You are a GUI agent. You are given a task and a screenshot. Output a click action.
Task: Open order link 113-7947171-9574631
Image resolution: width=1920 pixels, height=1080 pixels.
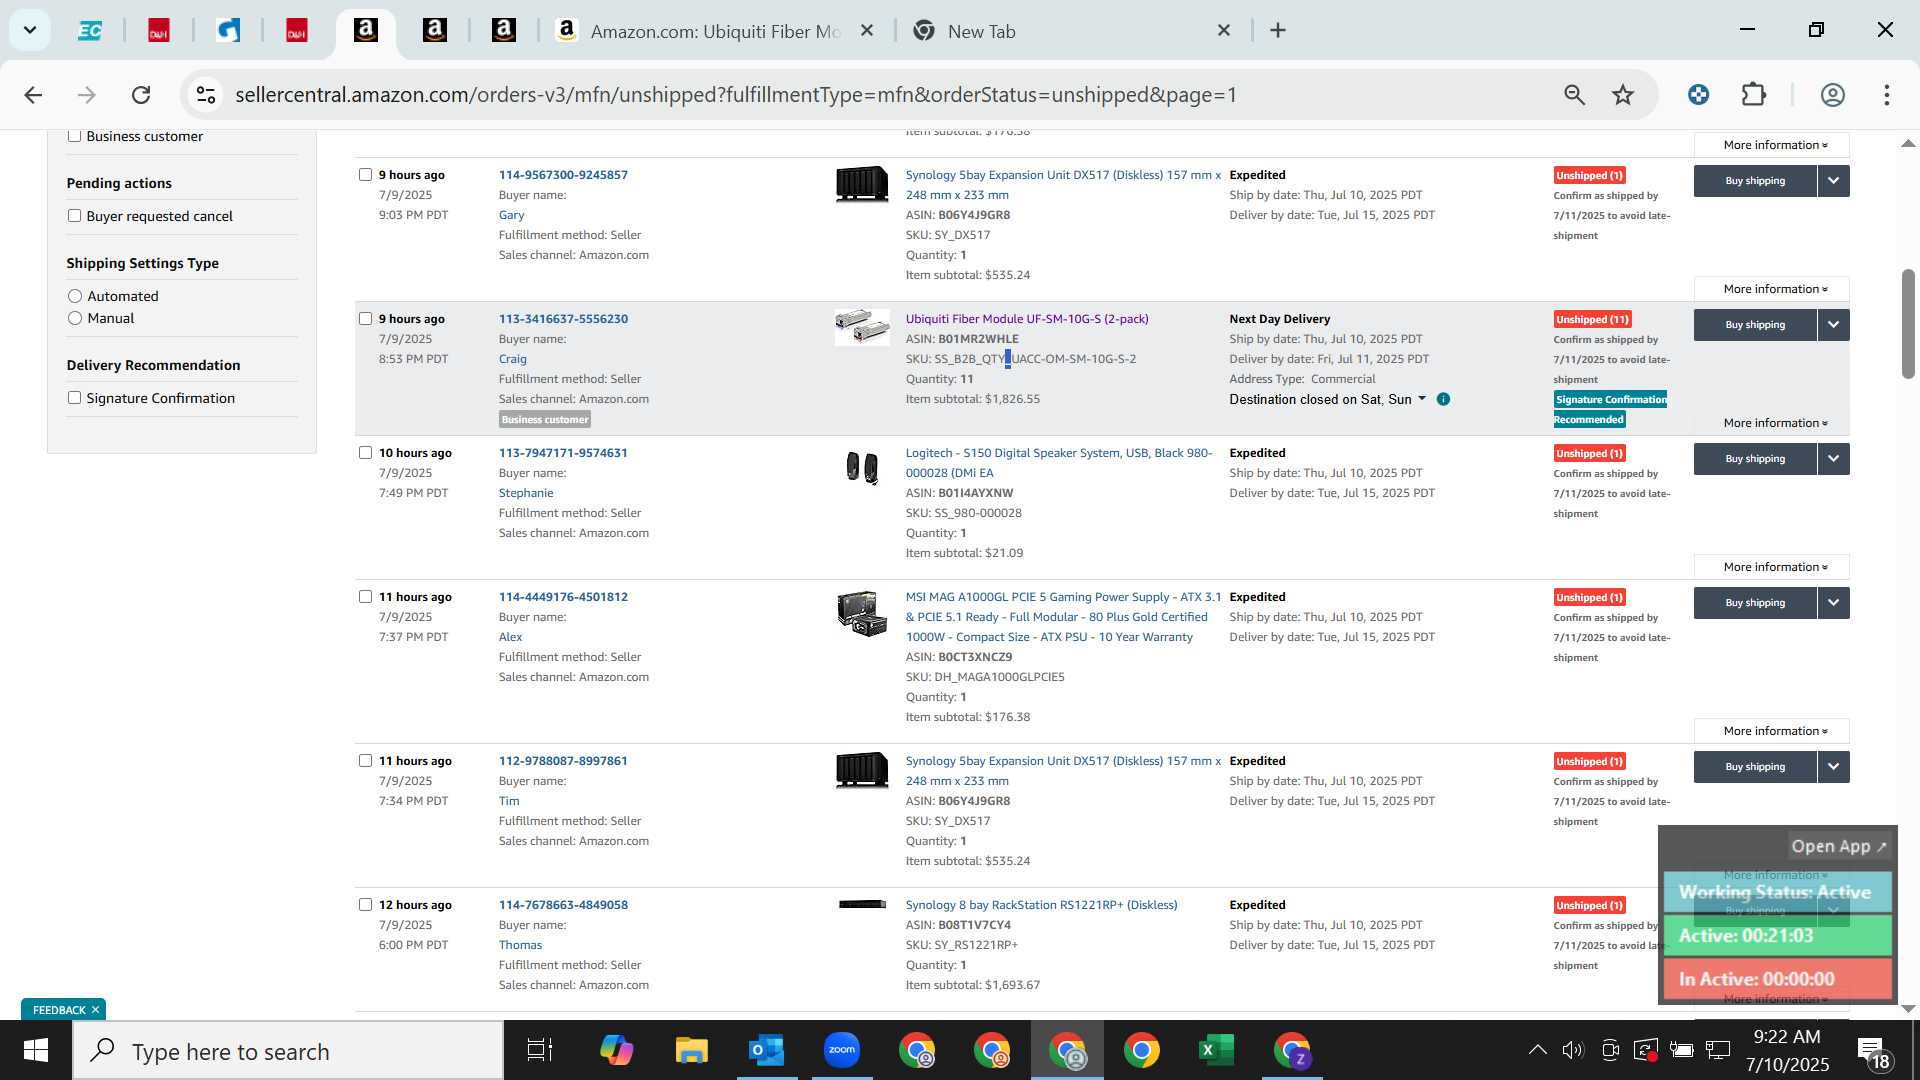tap(563, 453)
